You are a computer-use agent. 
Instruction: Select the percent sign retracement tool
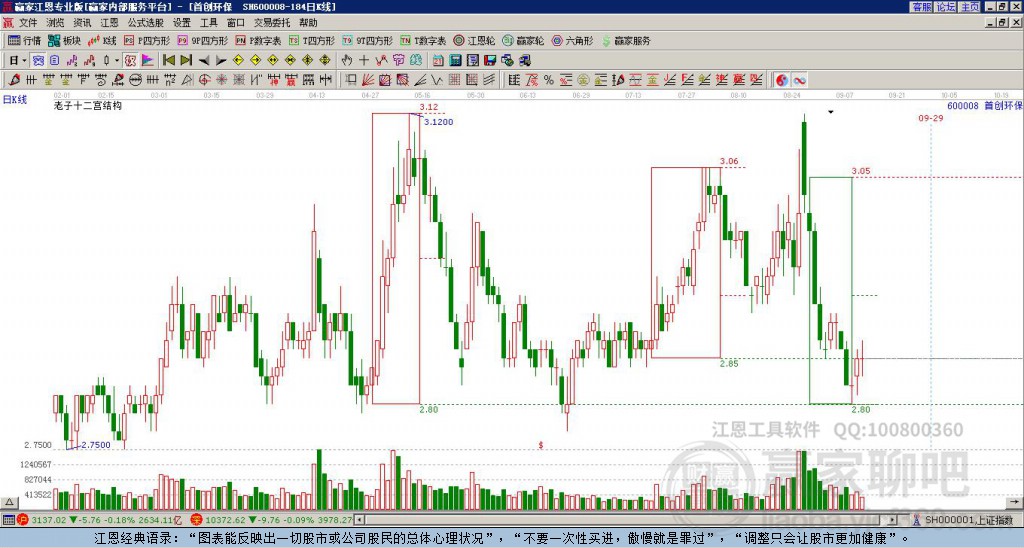pos(549,80)
